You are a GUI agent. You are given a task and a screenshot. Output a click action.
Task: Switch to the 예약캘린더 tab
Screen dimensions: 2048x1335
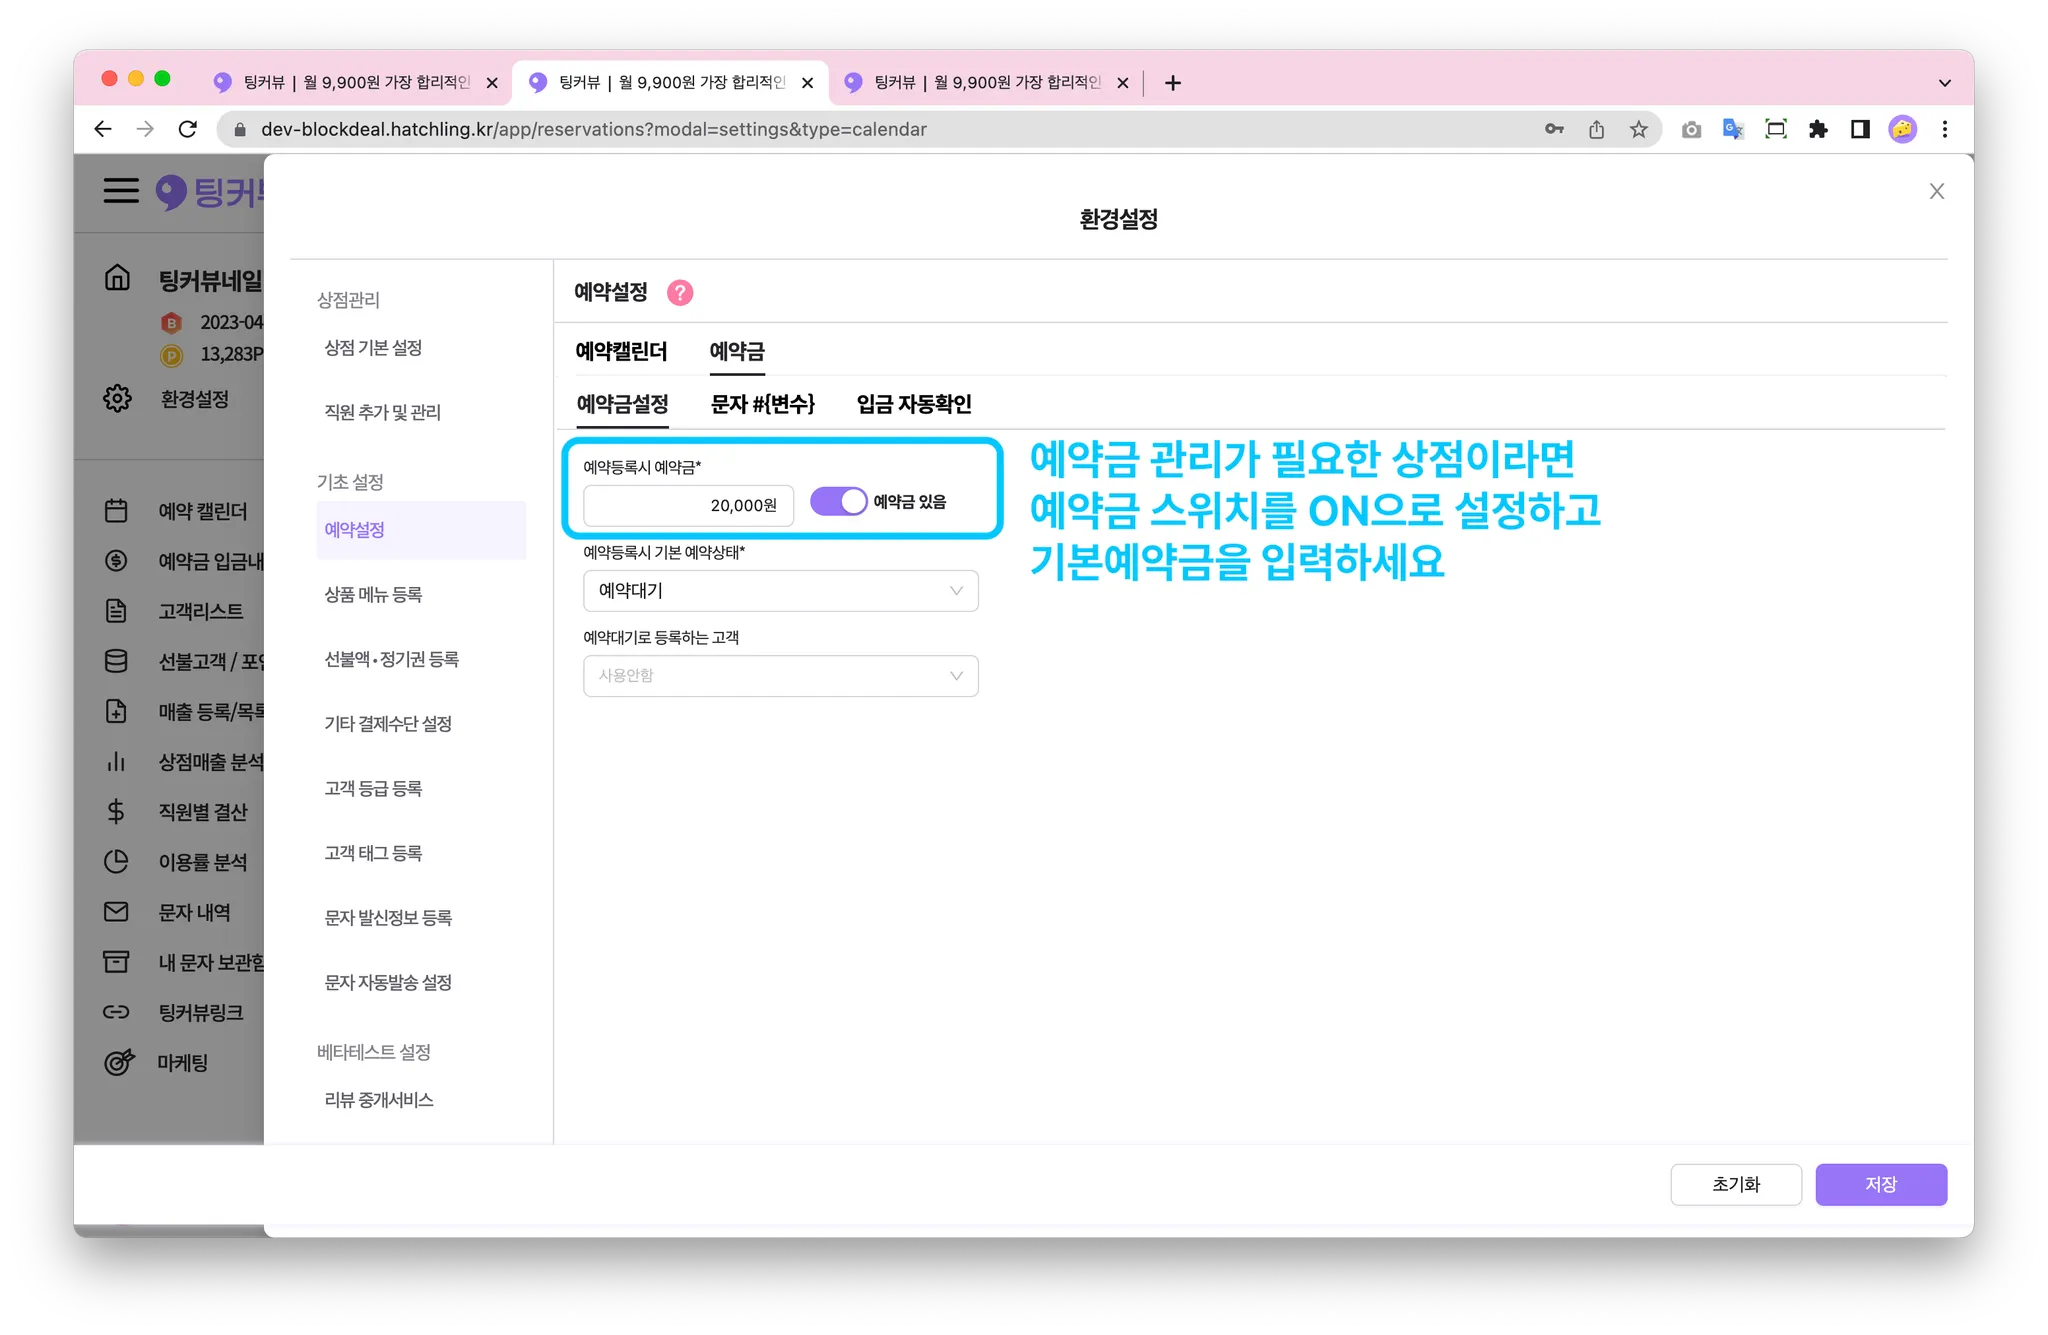[621, 352]
